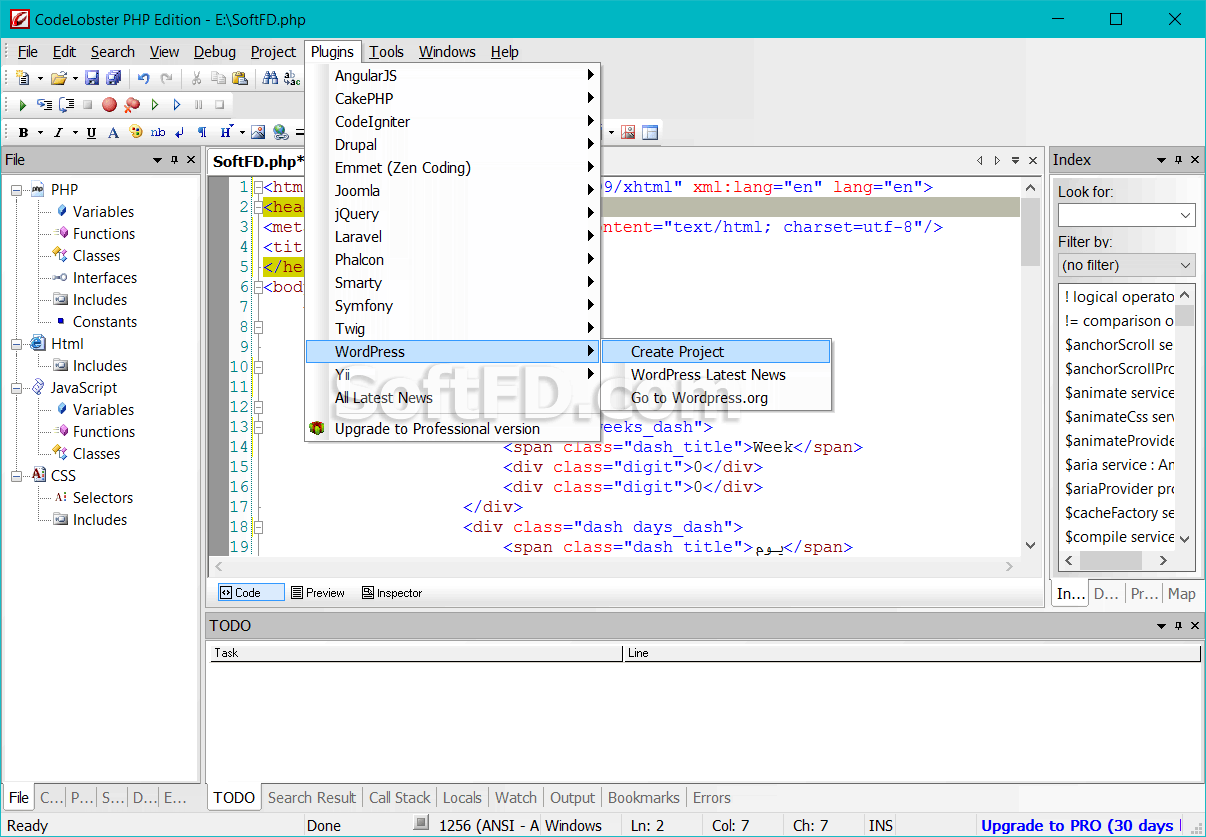Click the Step Over debug icon
Image resolution: width=1206 pixels, height=837 pixels.
click(66, 104)
